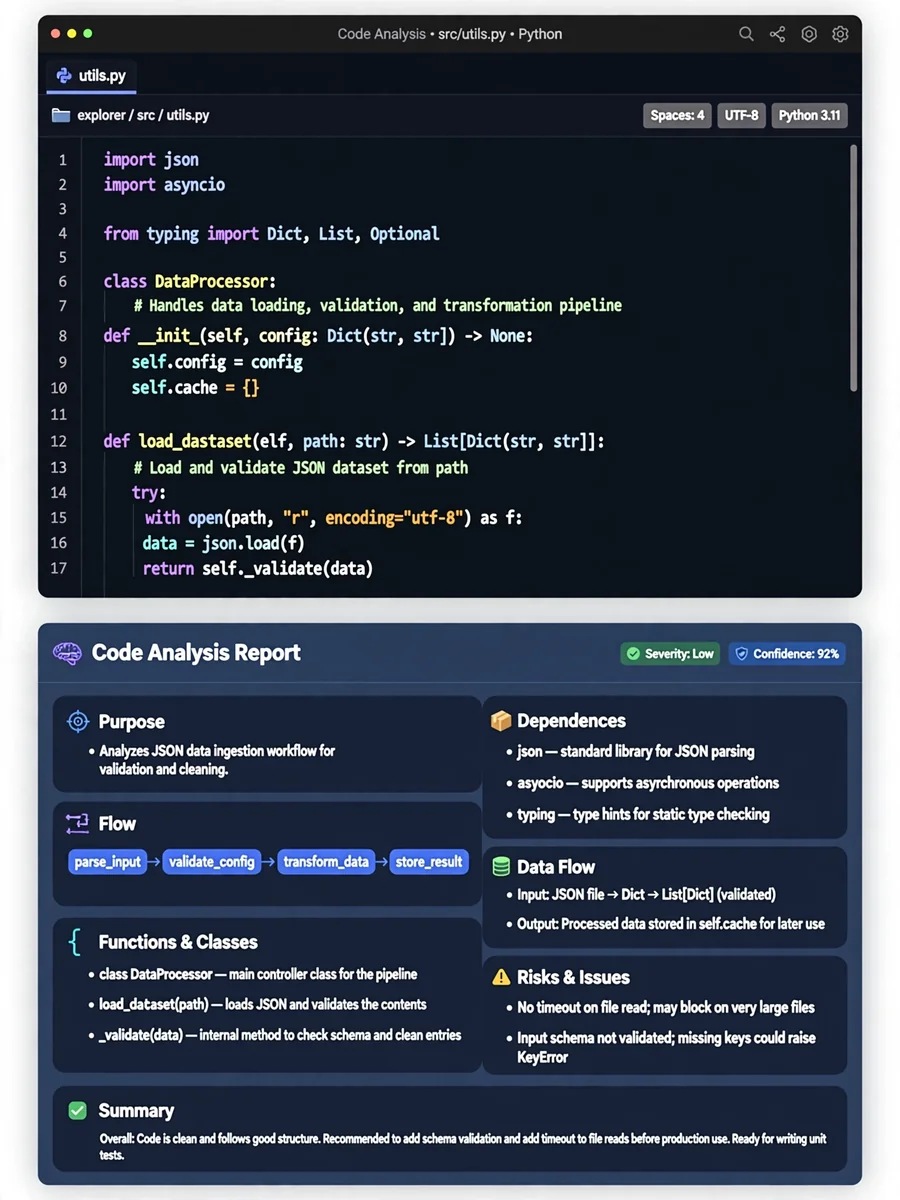The width and height of the screenshot is (900, 1200).
Task: Select the store_result flow step
Action: point(429,861)
